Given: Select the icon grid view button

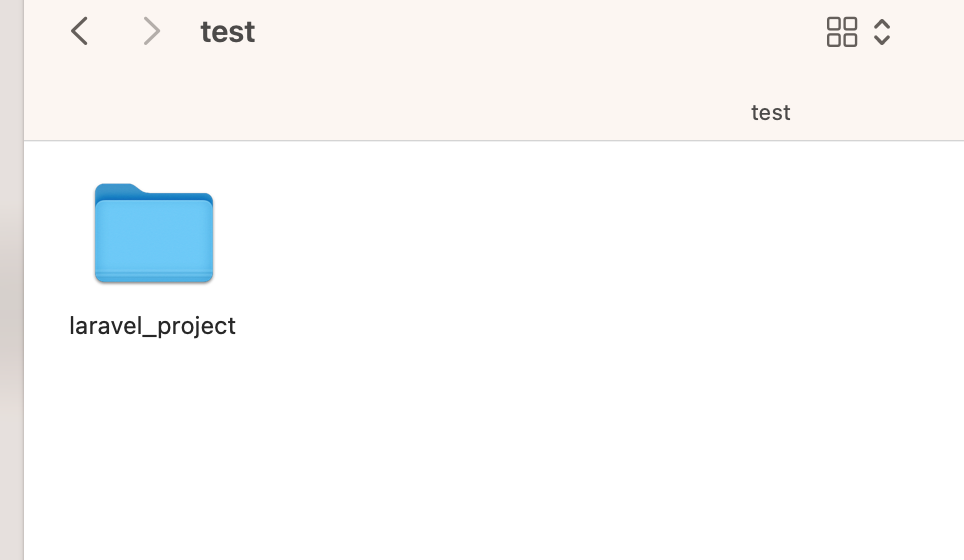Looking at the screenshot, I should coord(842,32).
